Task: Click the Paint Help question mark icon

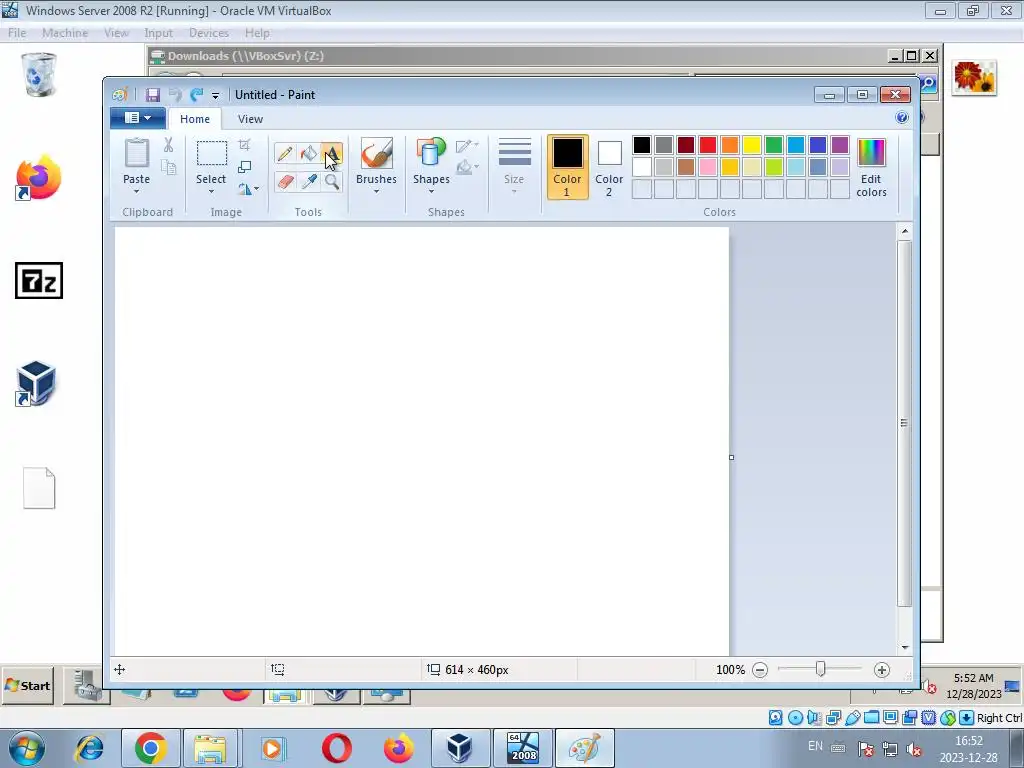Action: pyautogui.click(x=902, y=118)
